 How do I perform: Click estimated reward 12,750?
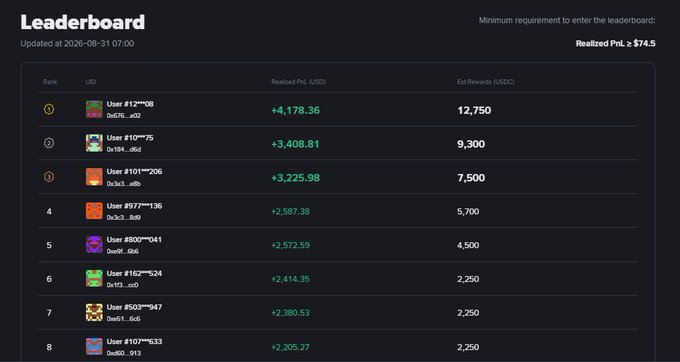click(x=474, y=110)
